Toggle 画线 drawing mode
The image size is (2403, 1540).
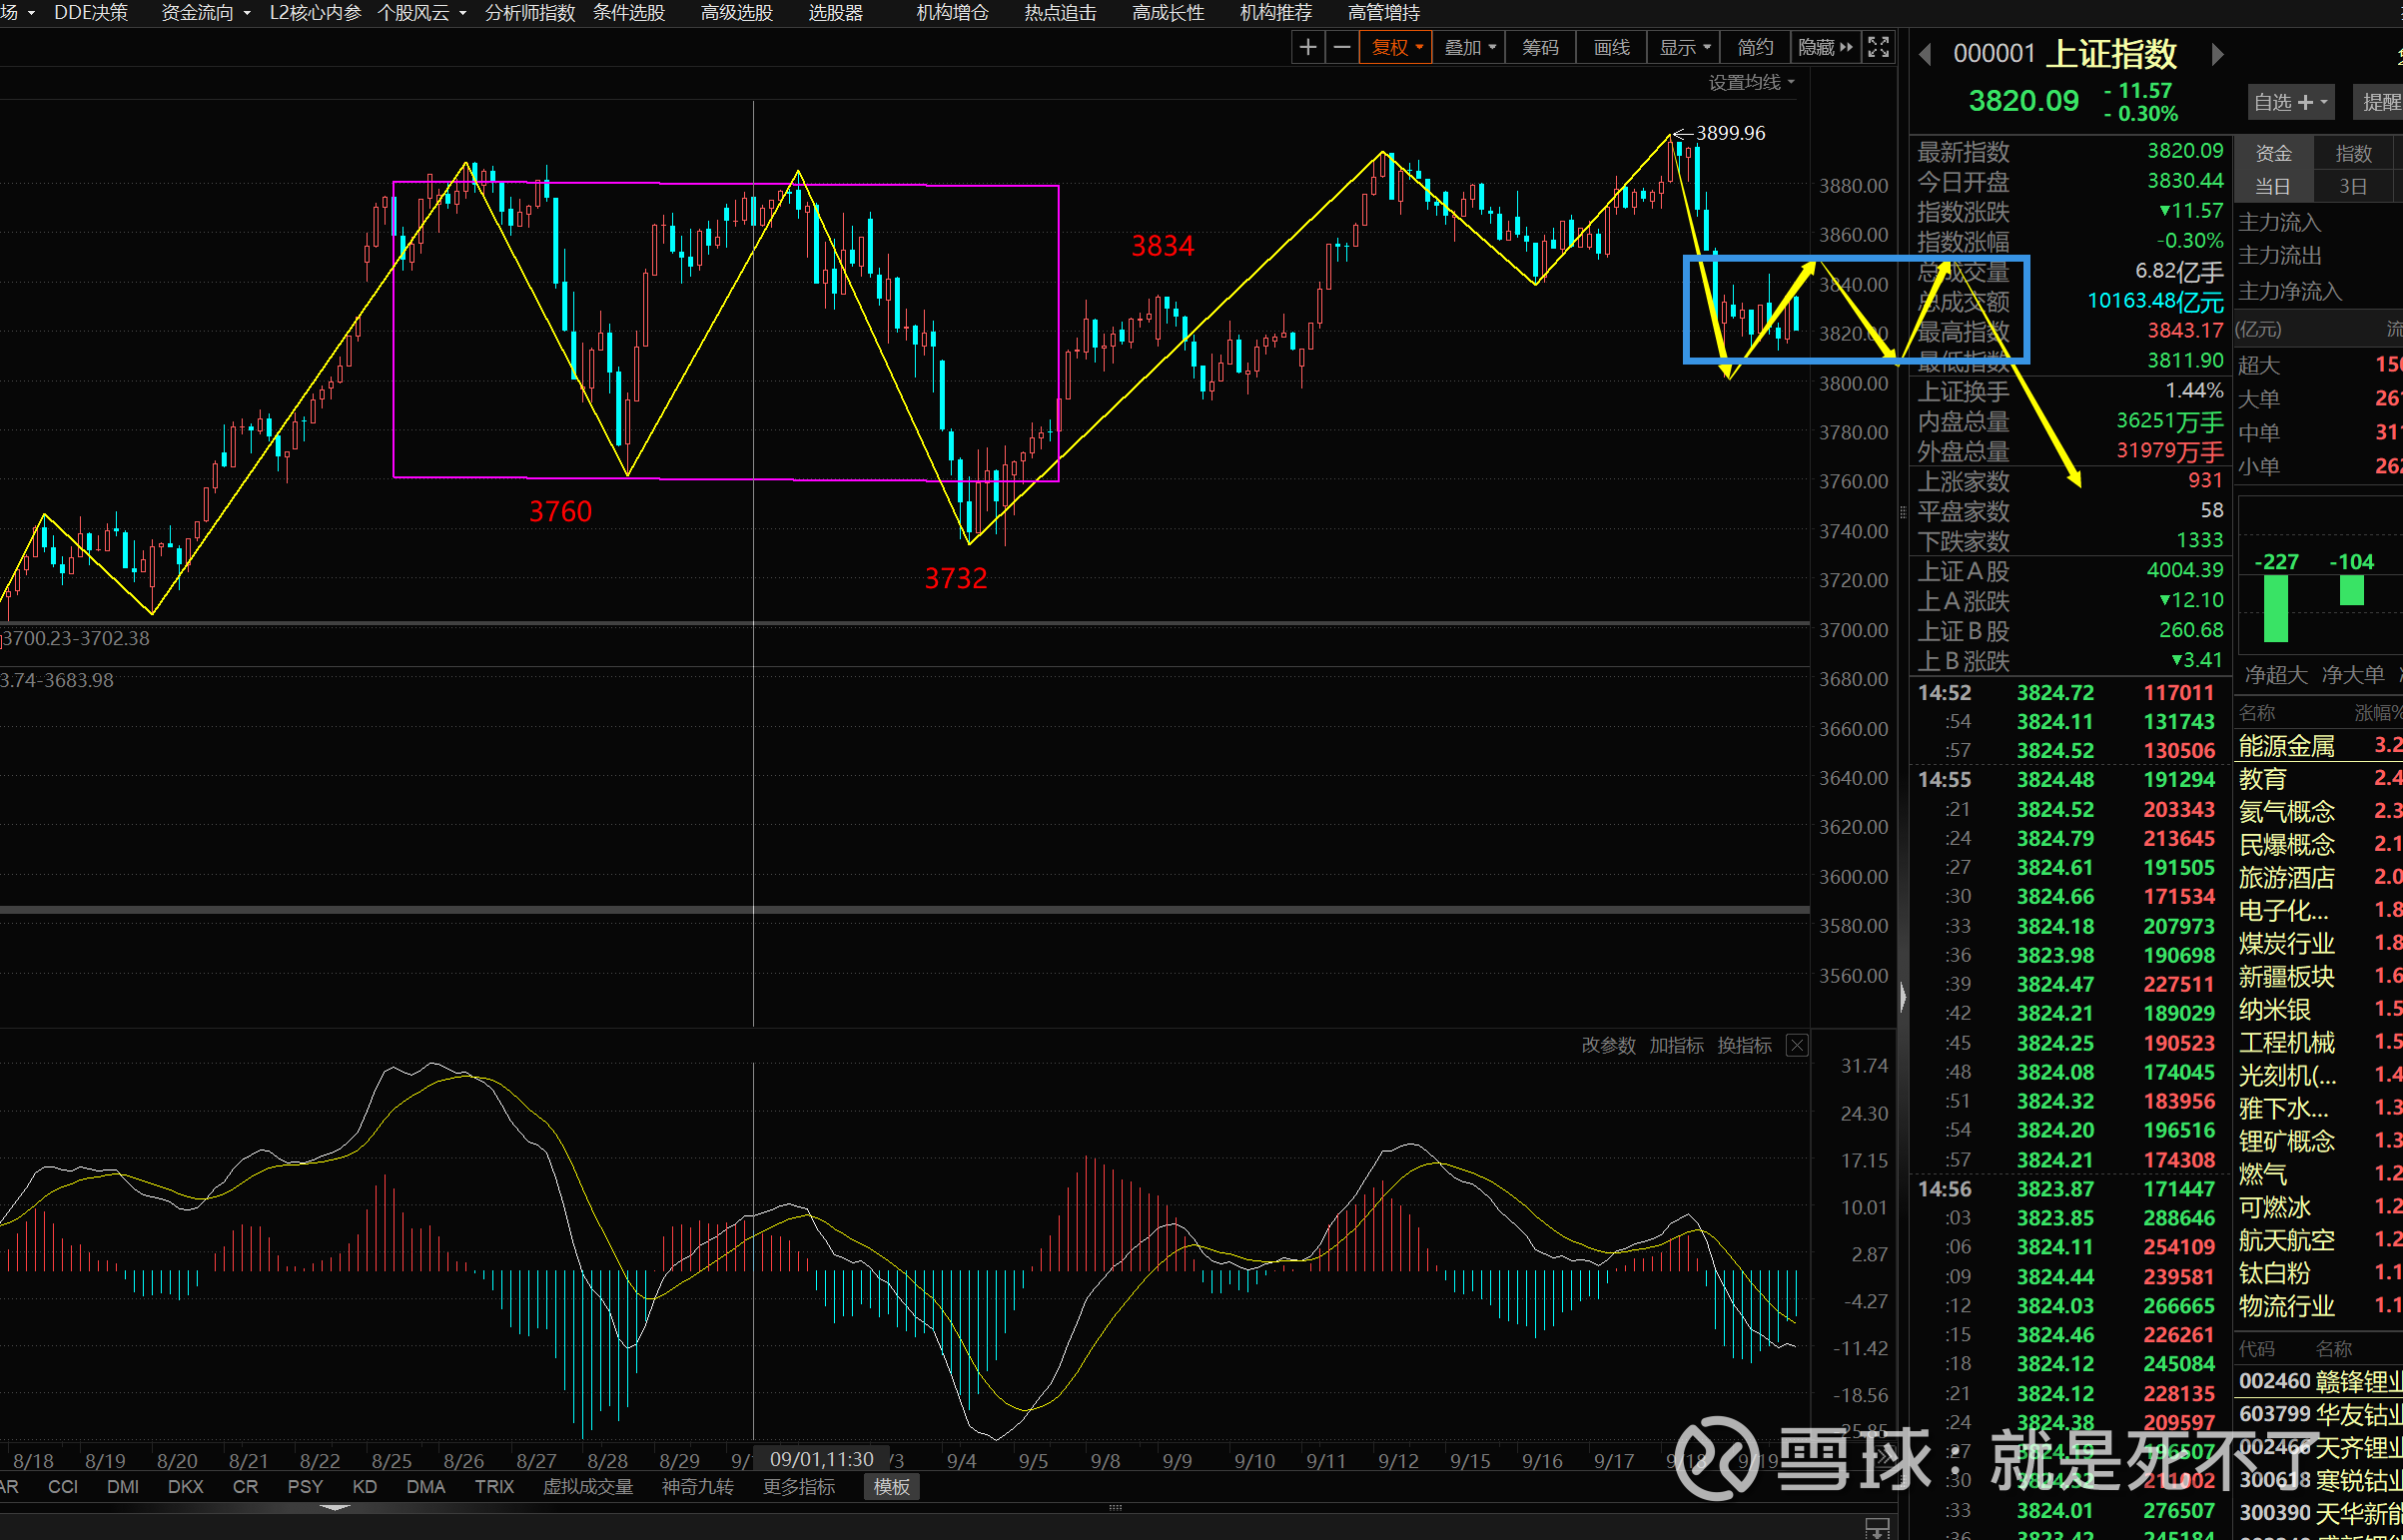[1611, 47]
